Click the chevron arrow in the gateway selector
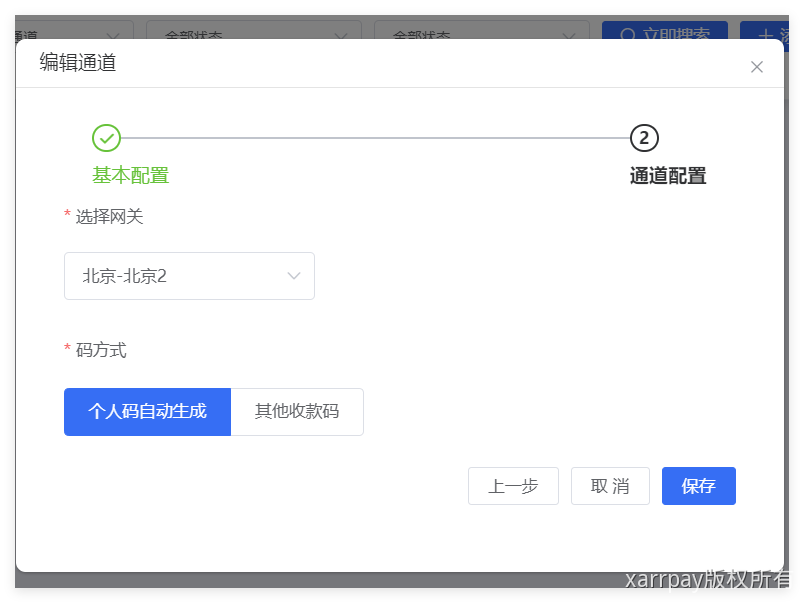The image size is (804, 603). click(294, 276)
